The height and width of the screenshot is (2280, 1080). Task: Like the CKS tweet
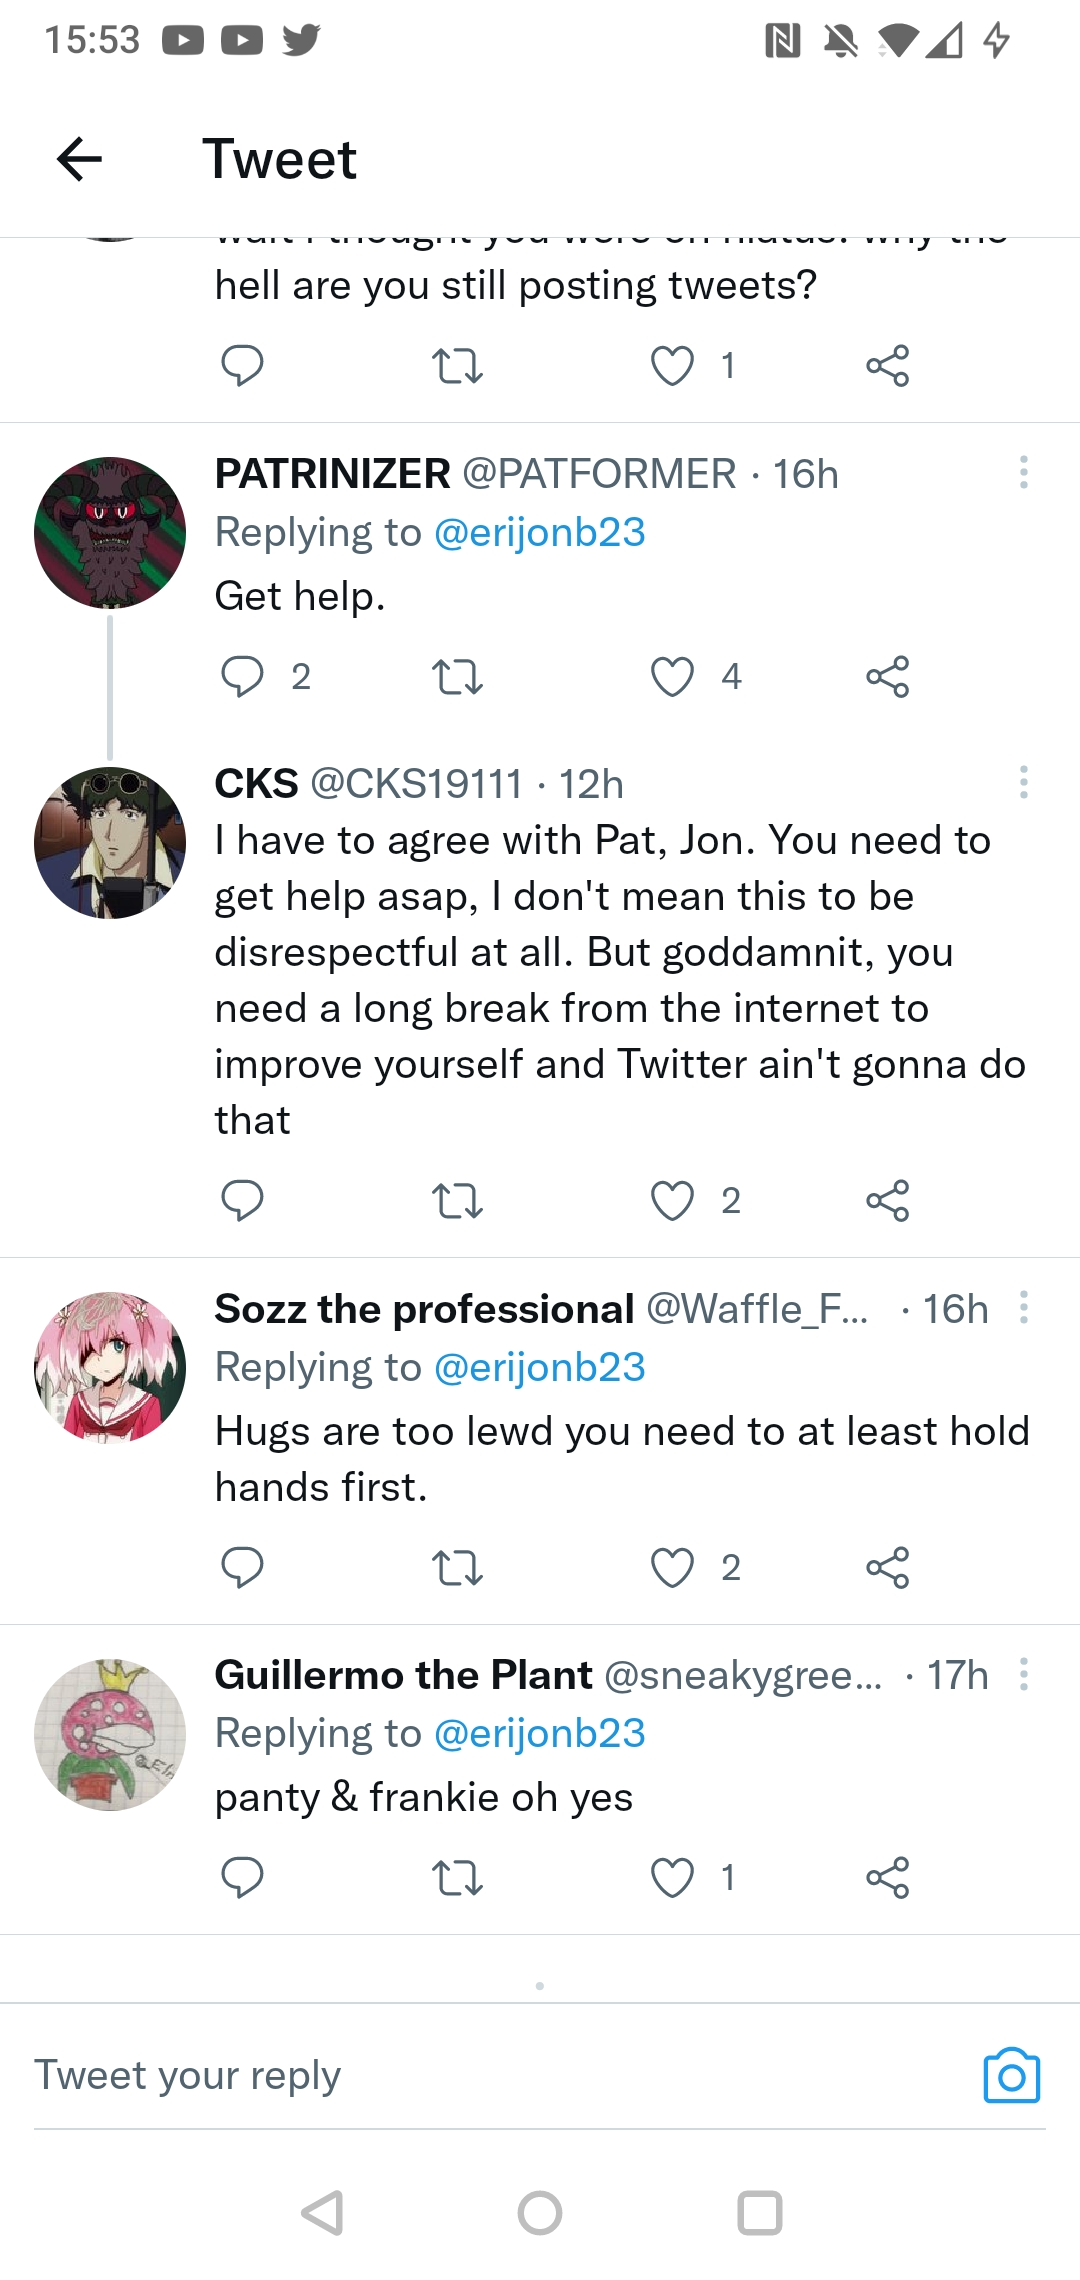point(672,1200)
